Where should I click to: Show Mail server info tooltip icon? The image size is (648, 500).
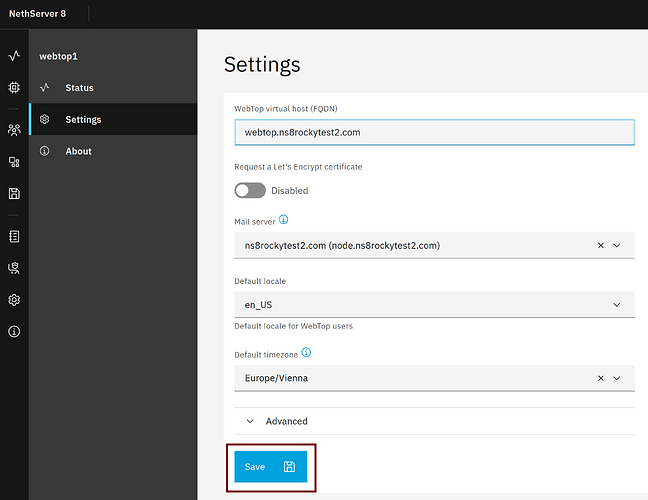[x=284, y=219]
